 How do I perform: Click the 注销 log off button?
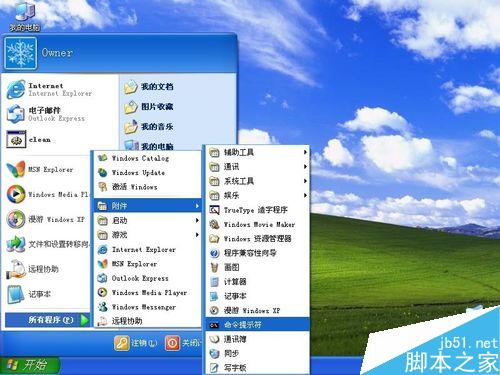[136, 343]
